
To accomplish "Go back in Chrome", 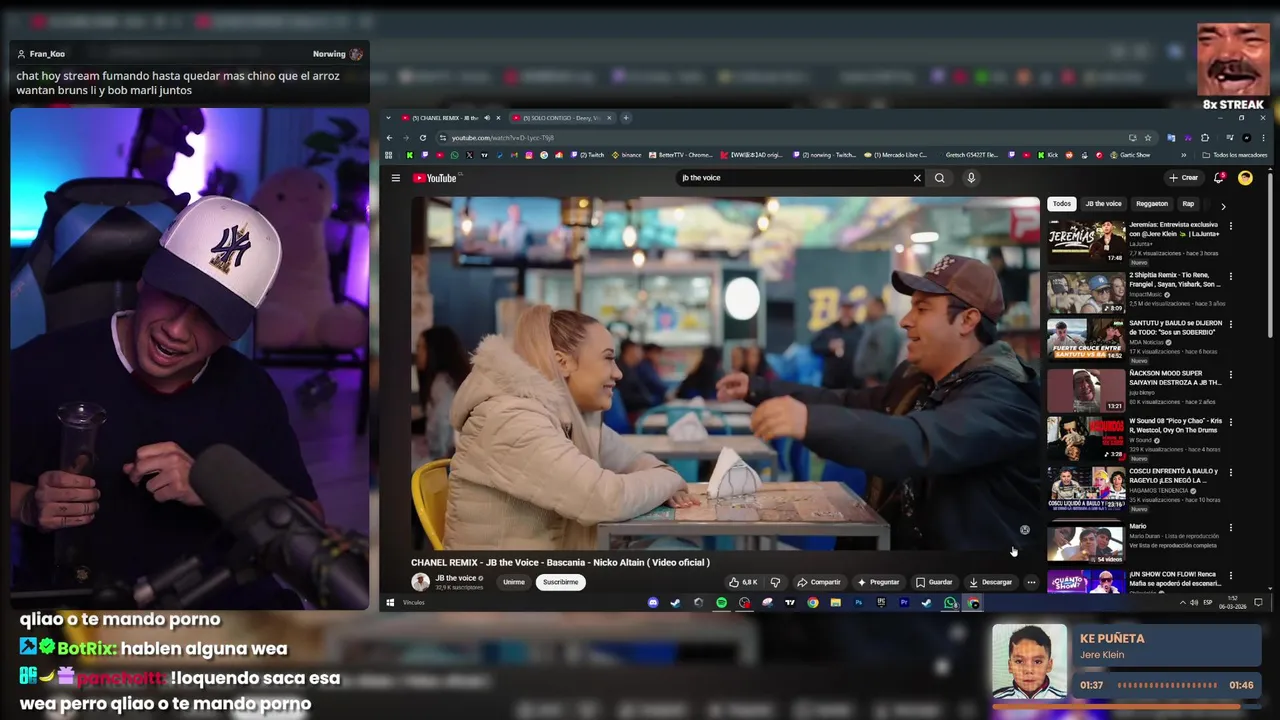I will [x=390, y=138].
